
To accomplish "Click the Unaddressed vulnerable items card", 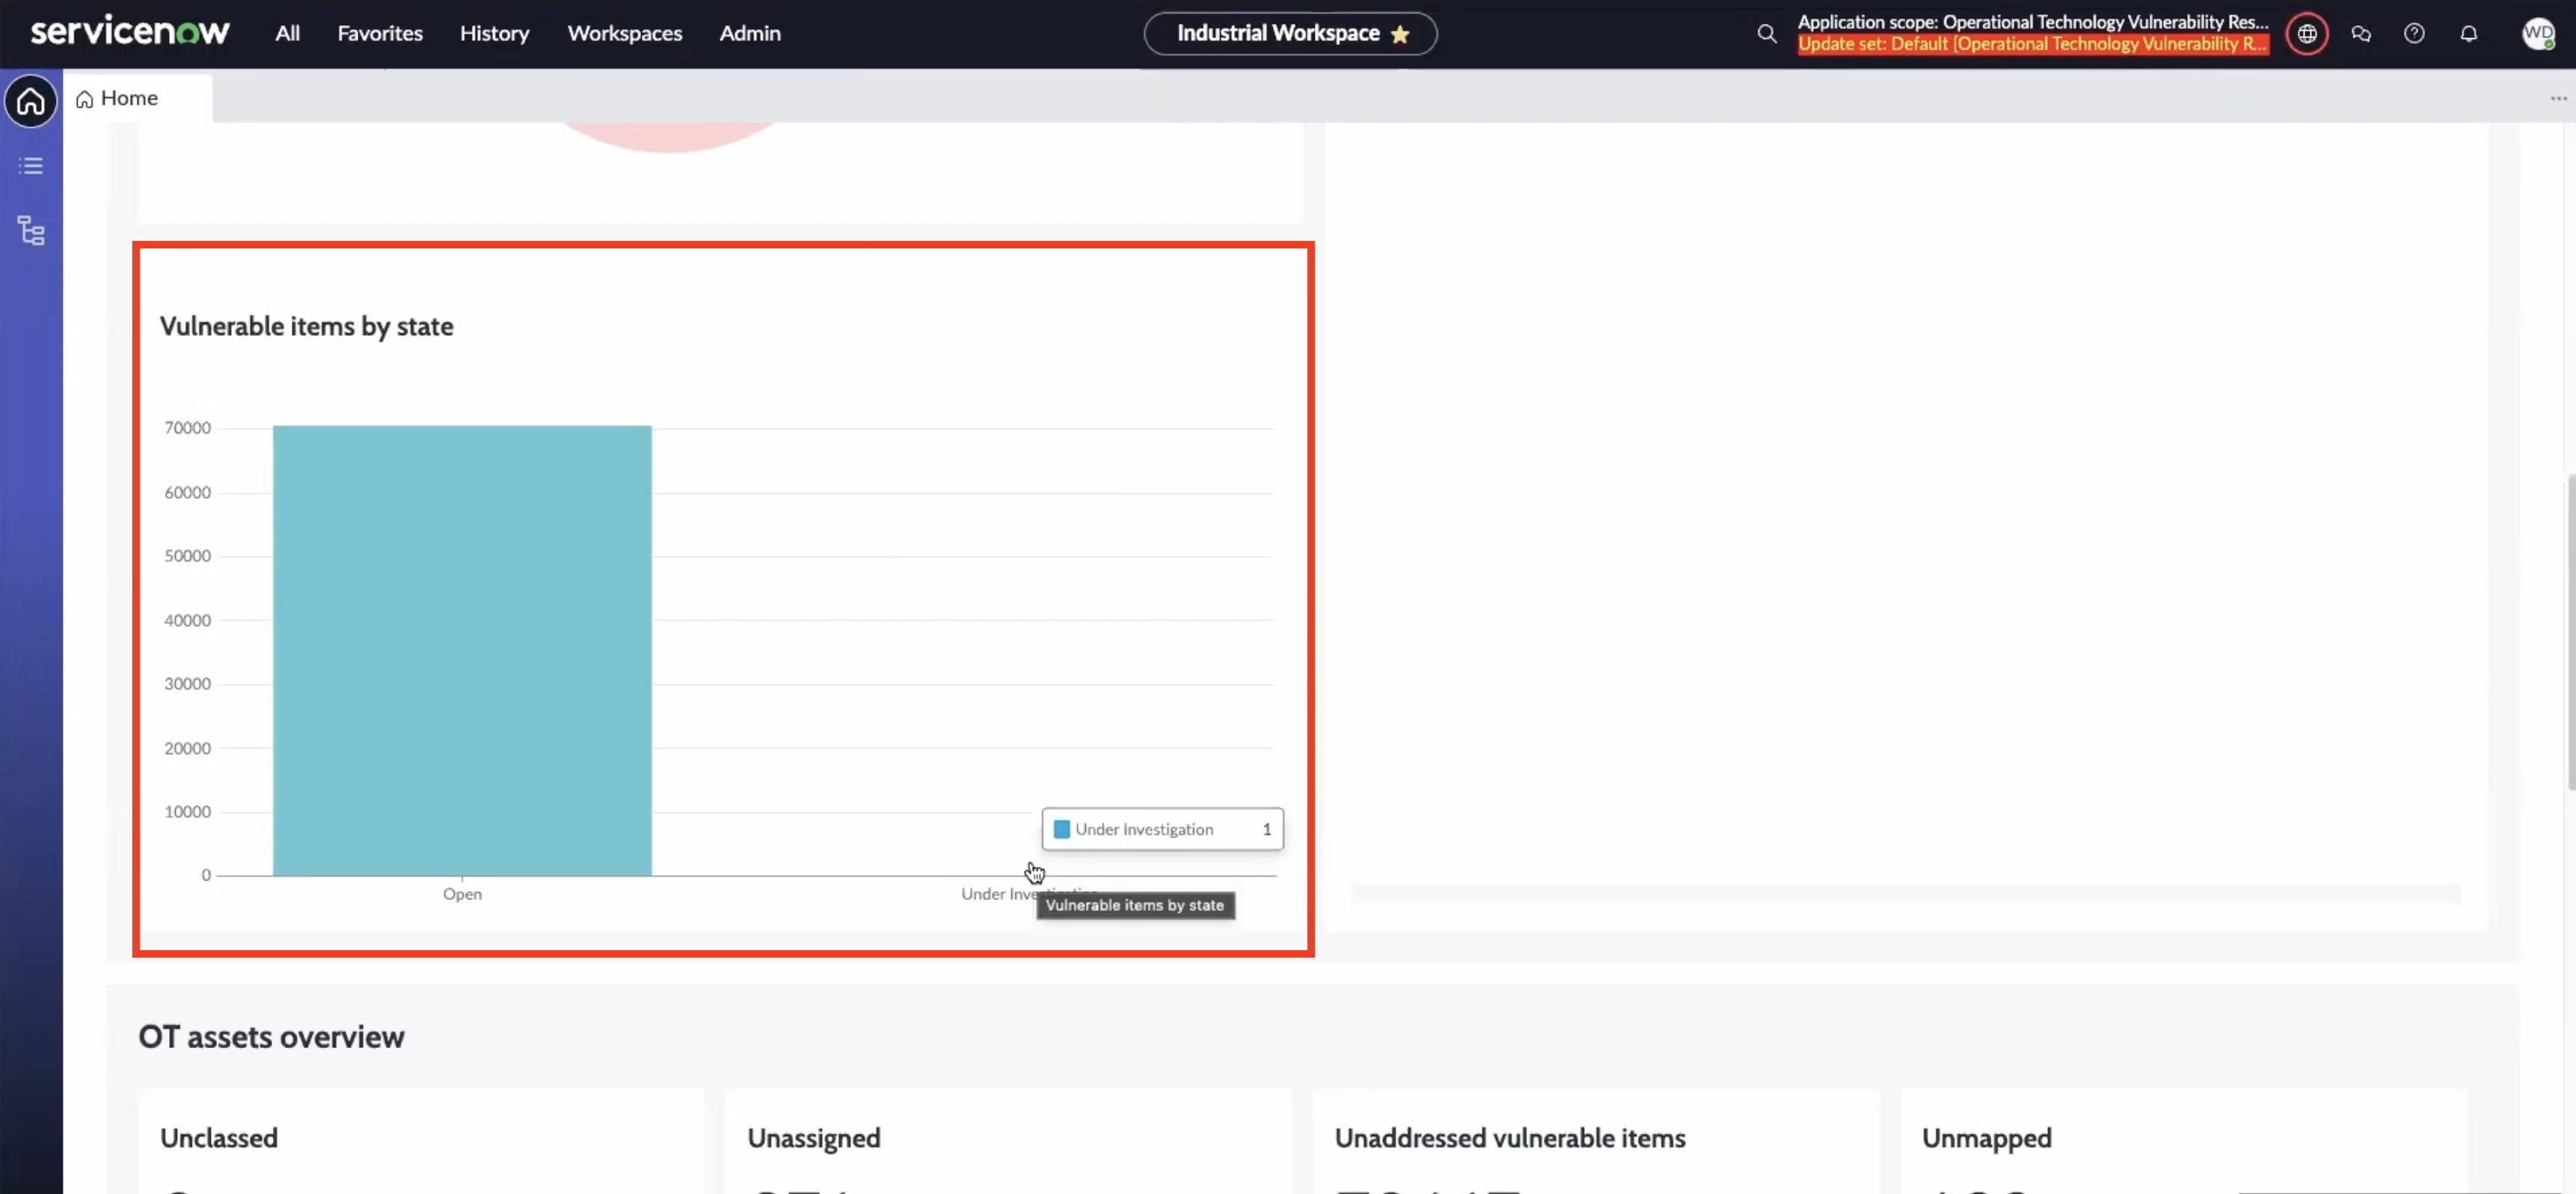I will tap(1510, 1138).
